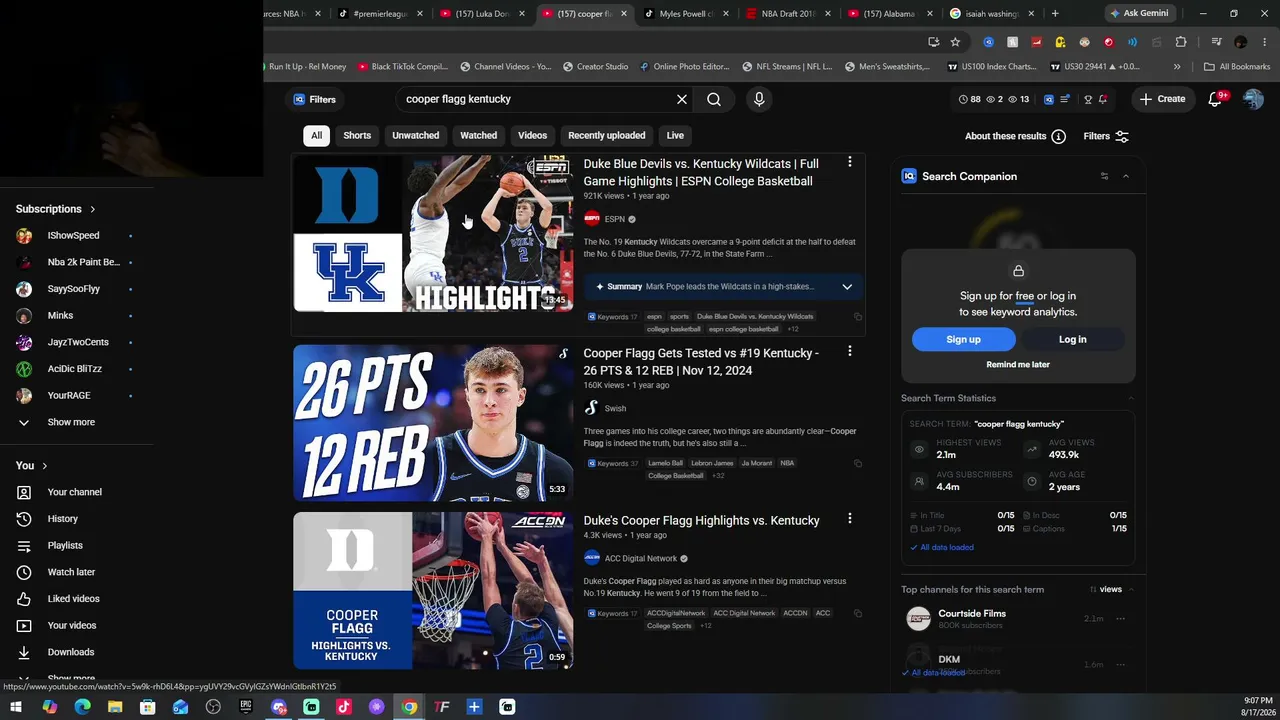This screenshot has width=1280, height=720.
Task: Click the vidIQ logo in the top toolbar
Action: pos(1049,99)
